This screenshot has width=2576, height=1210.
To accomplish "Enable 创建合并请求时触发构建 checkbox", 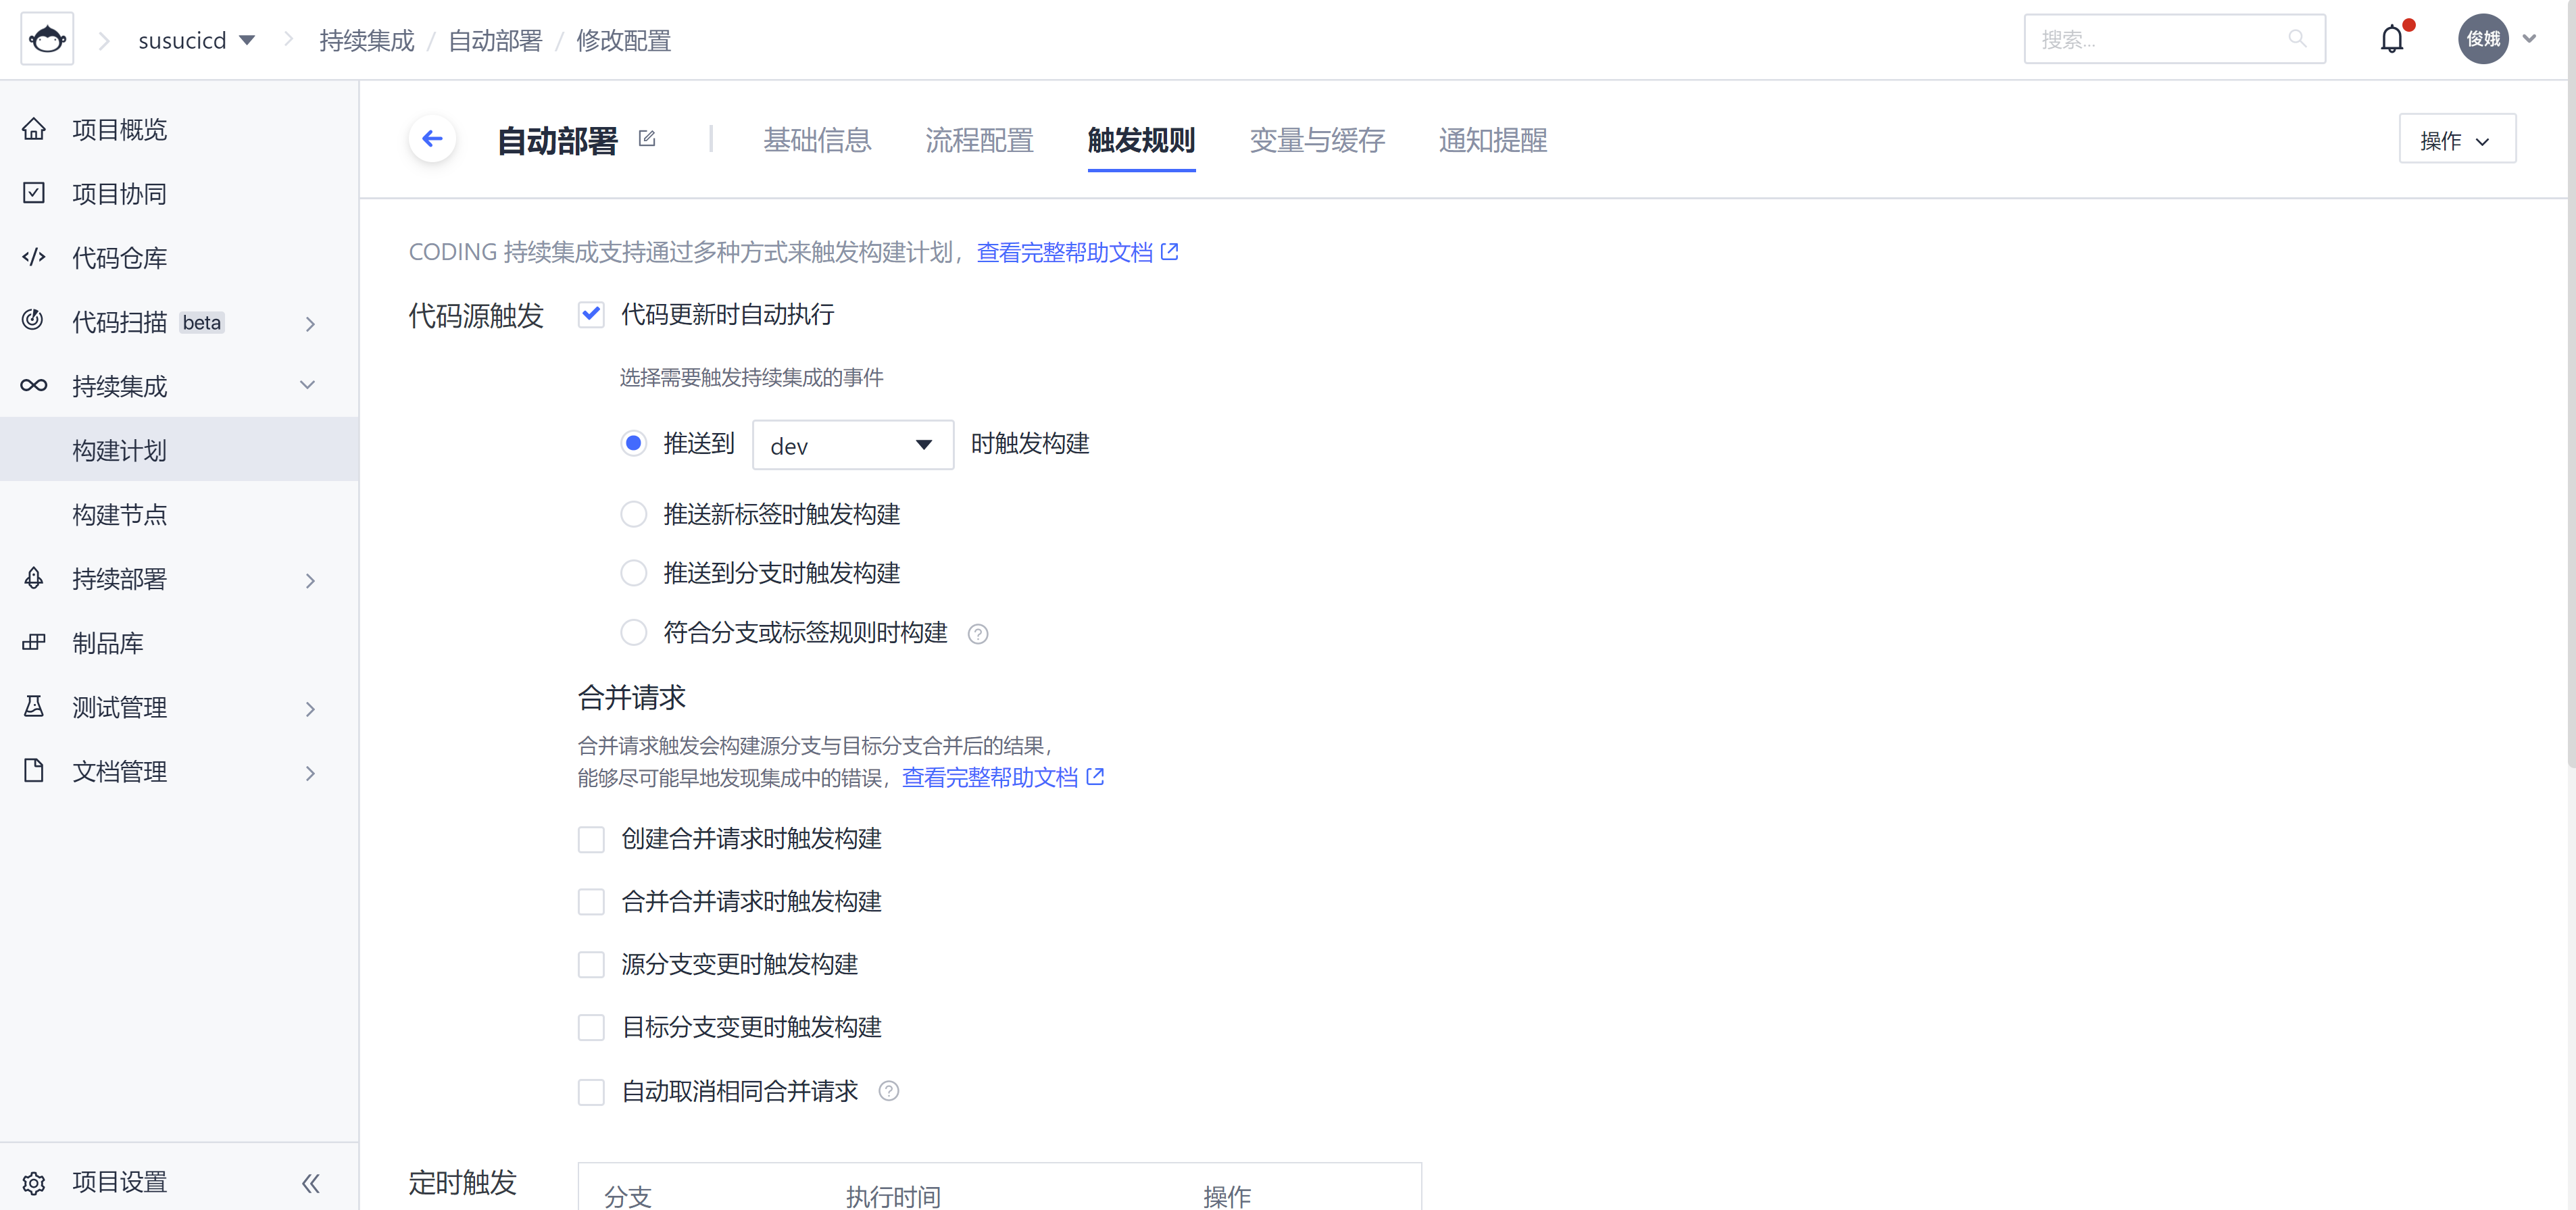I will click(591, 839).
